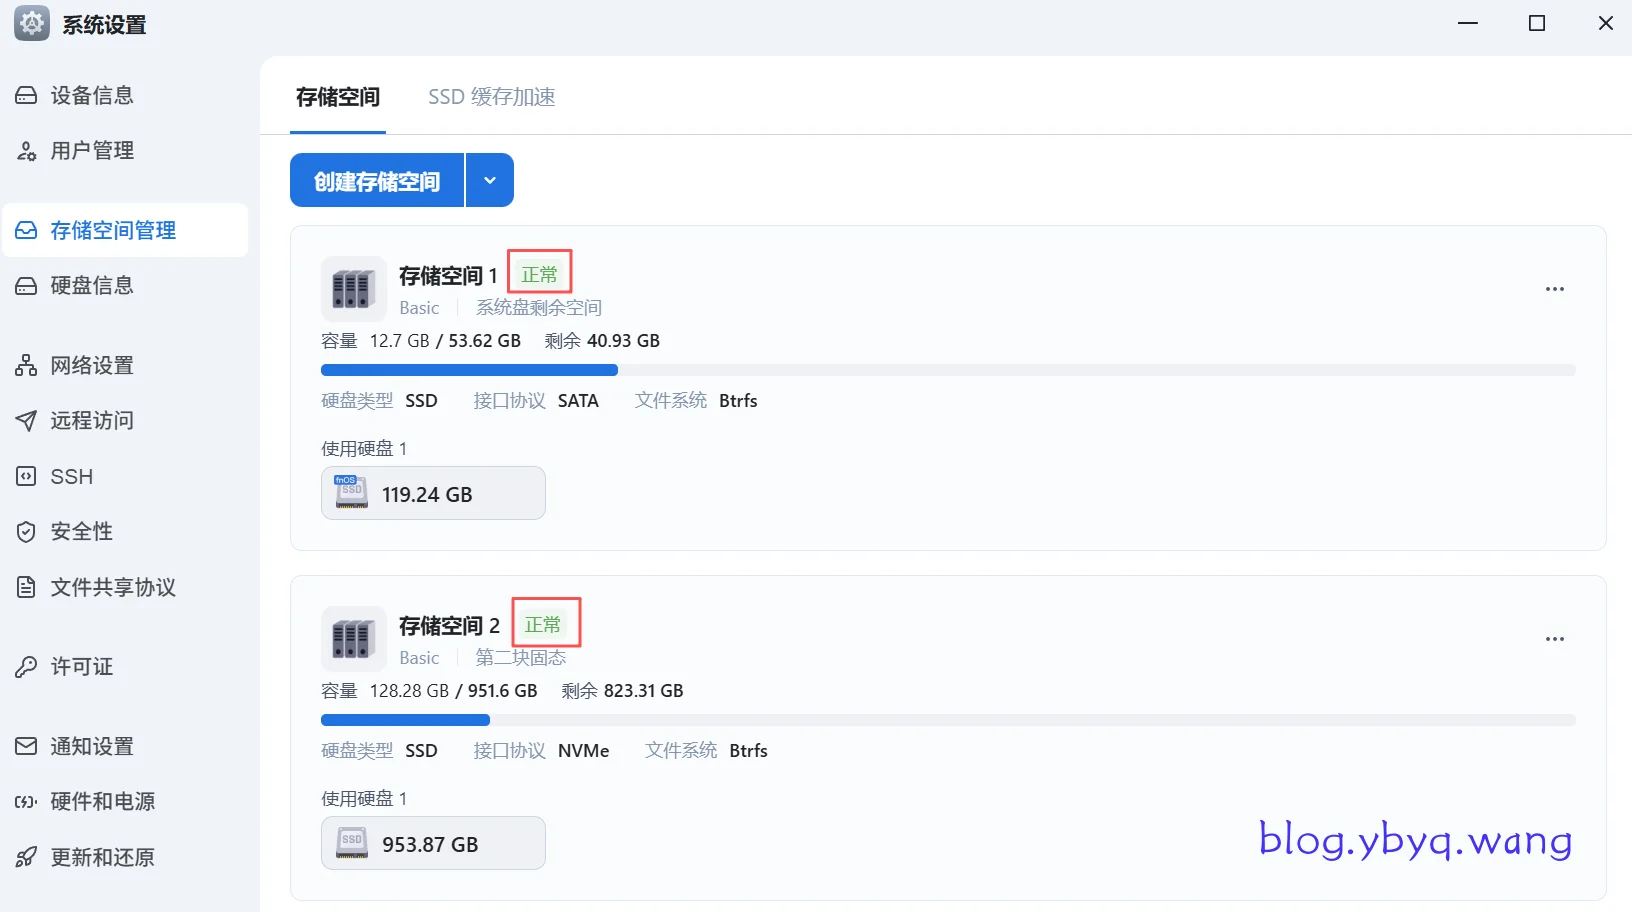
Task: Click the 设备信息 sidebar icon
Action: pyautogui.click(x=26, y=96)
